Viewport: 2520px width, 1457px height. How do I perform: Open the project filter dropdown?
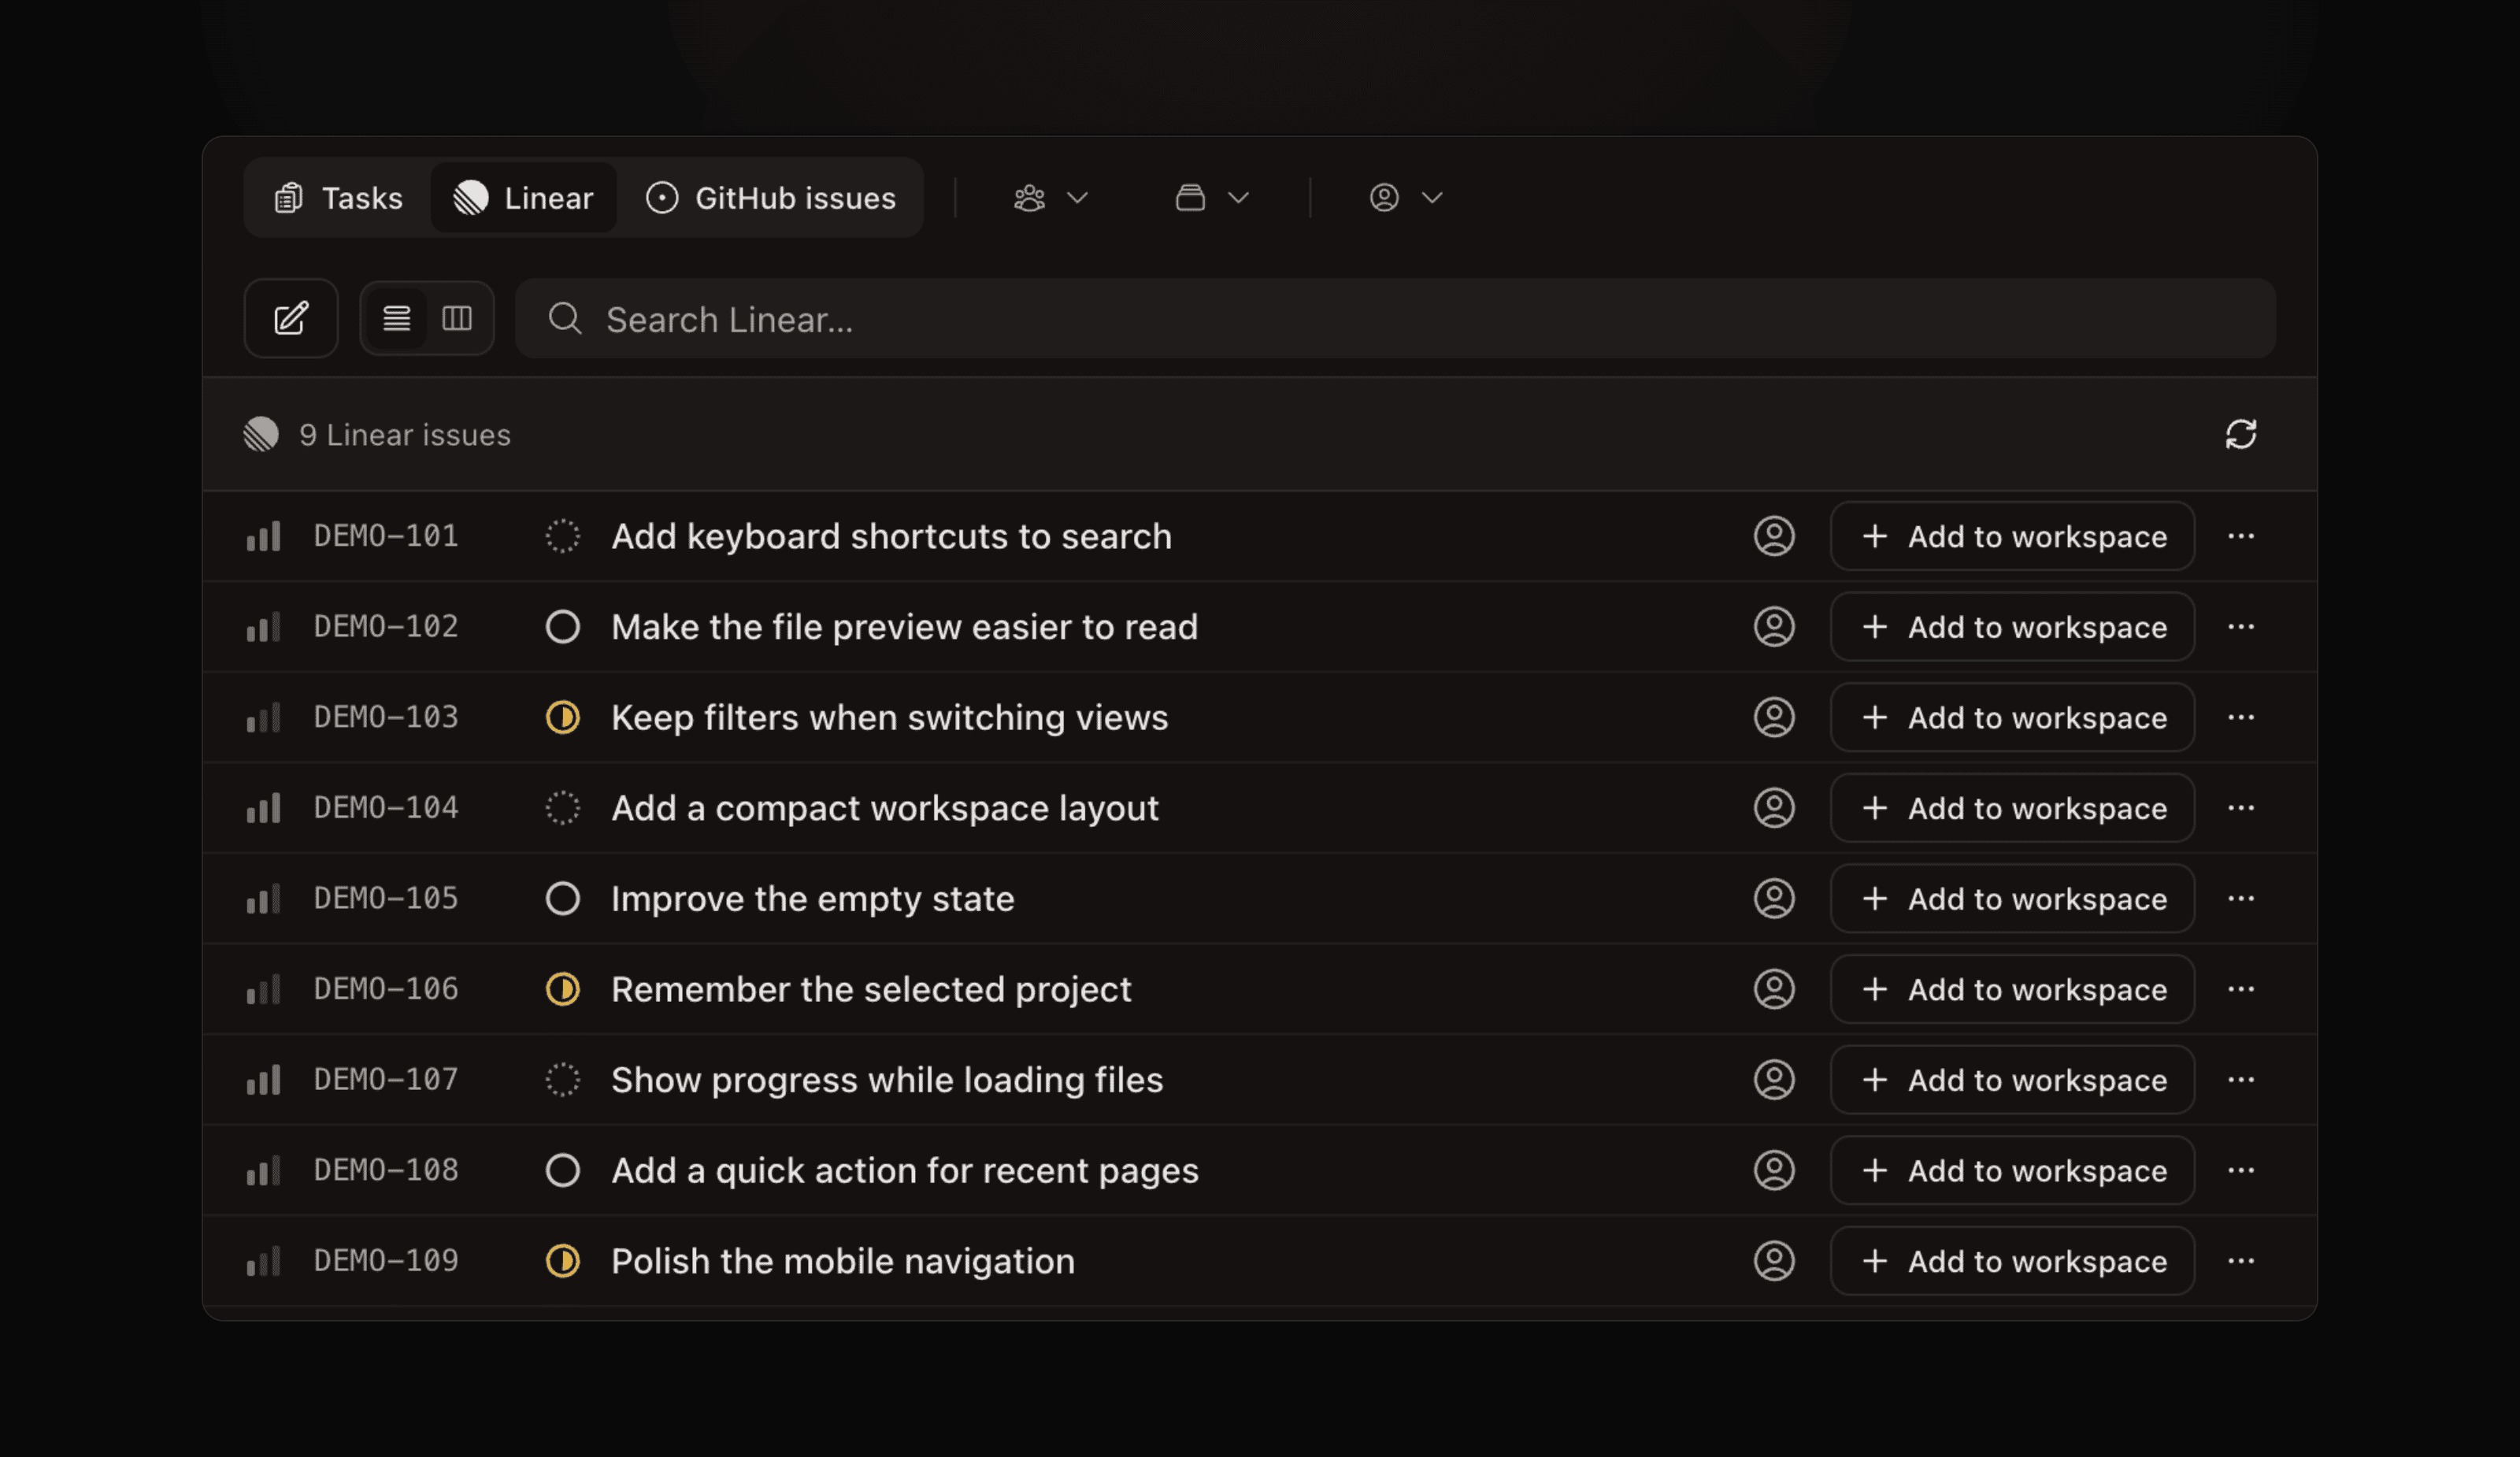1211,198
